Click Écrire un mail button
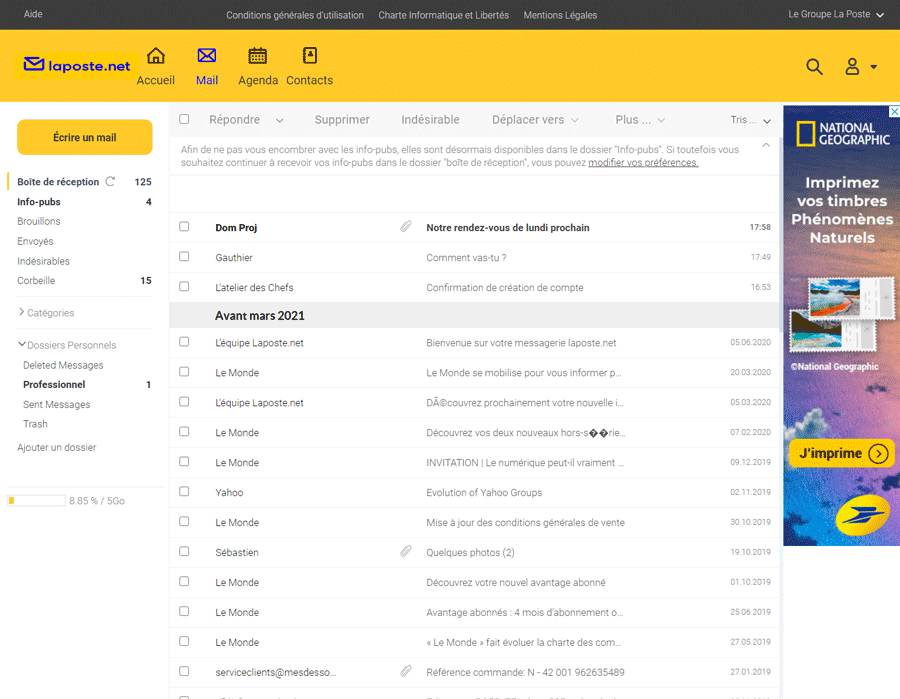Viewport: 900px width, 699px height. [x=85, y=137]
